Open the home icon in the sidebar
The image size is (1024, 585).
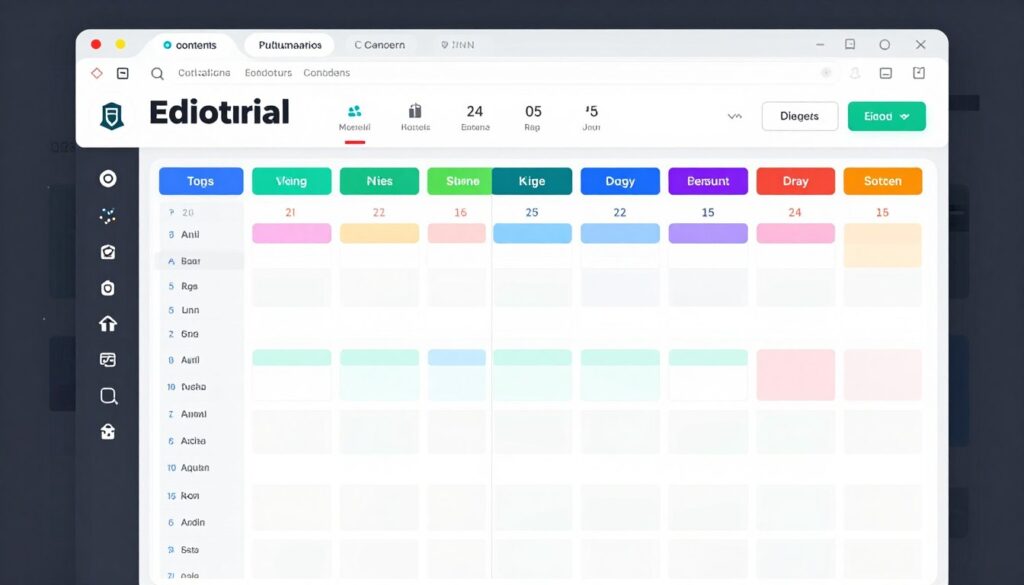point(108,323)
